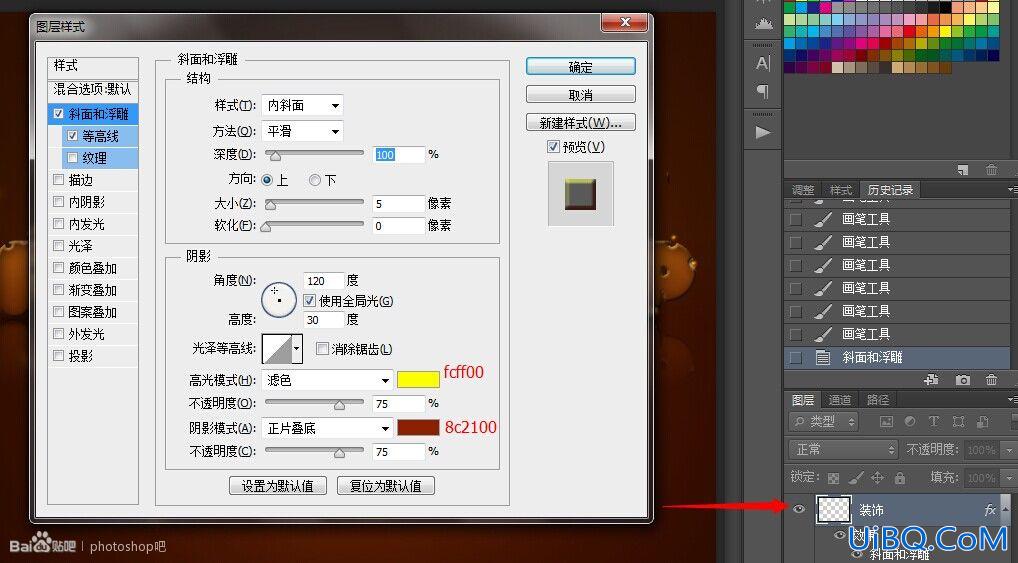Lock all layer attributes
The image size is (1018, 563).
click(900, 479)
